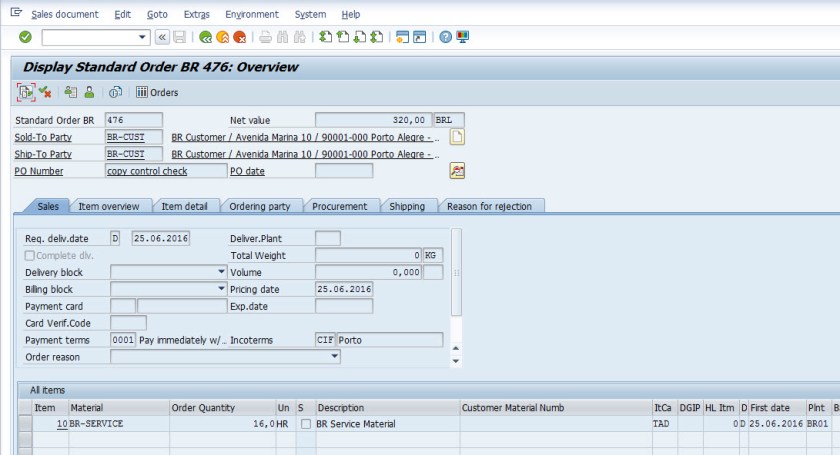Image resolution: width=840 pixels, height=455 pixels.
Task: Tick the S checkbox for item 10
Action: click(305, 424)
